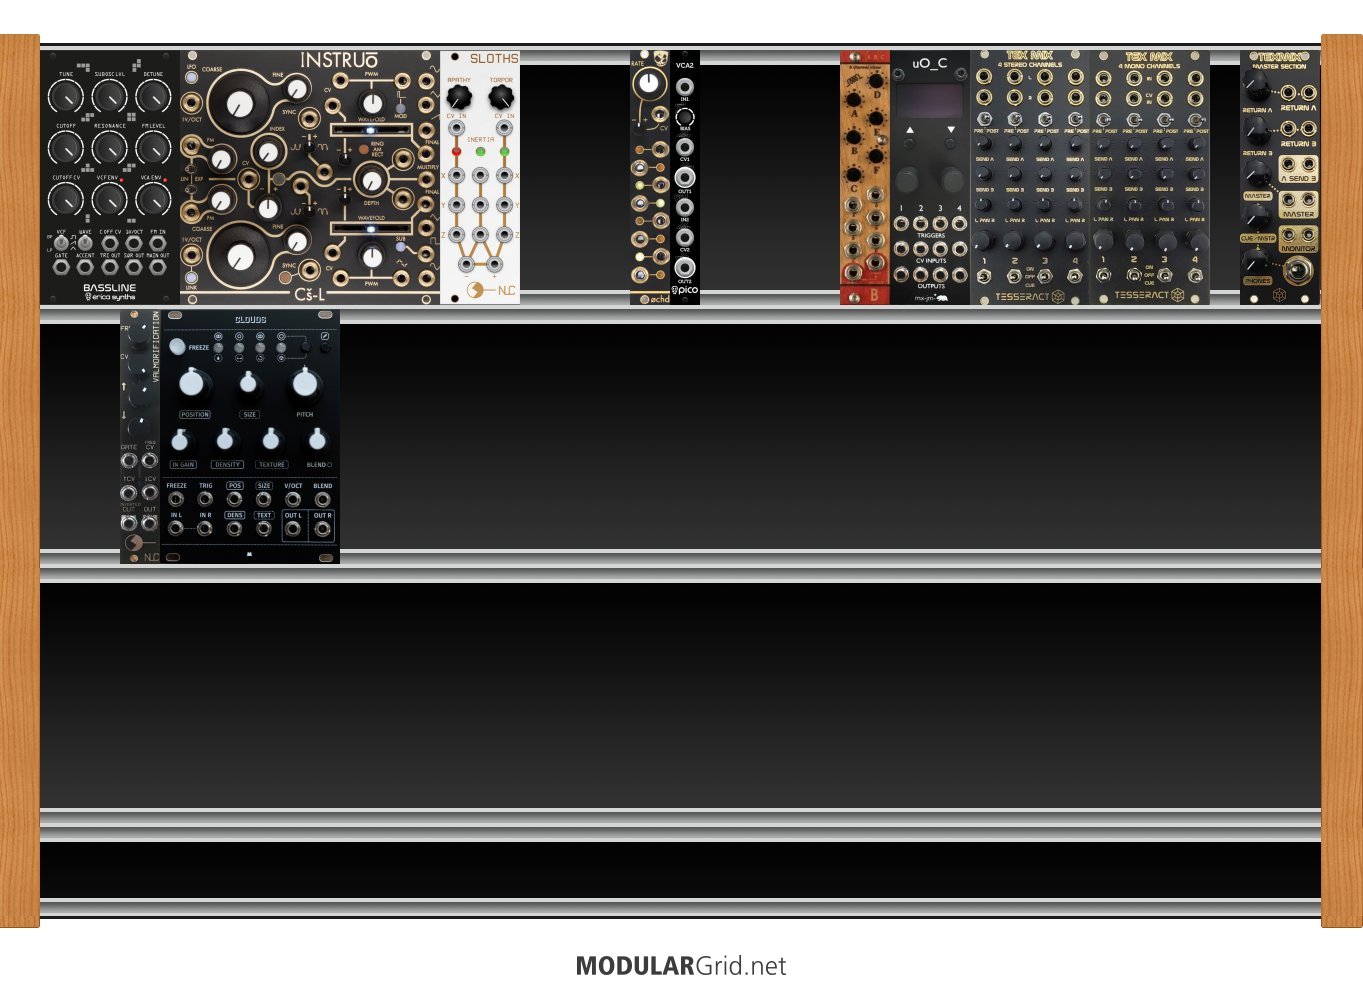
Task: Click the Bassline CUTOFF knob
Action: [66, 148]
